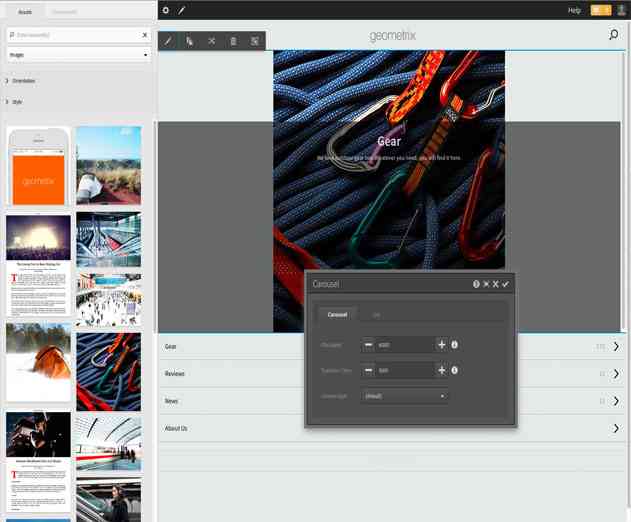Screen dimensions: 631x522
Task: Switch to the Assets tab in side panel
Action: [x=25, y=12]
